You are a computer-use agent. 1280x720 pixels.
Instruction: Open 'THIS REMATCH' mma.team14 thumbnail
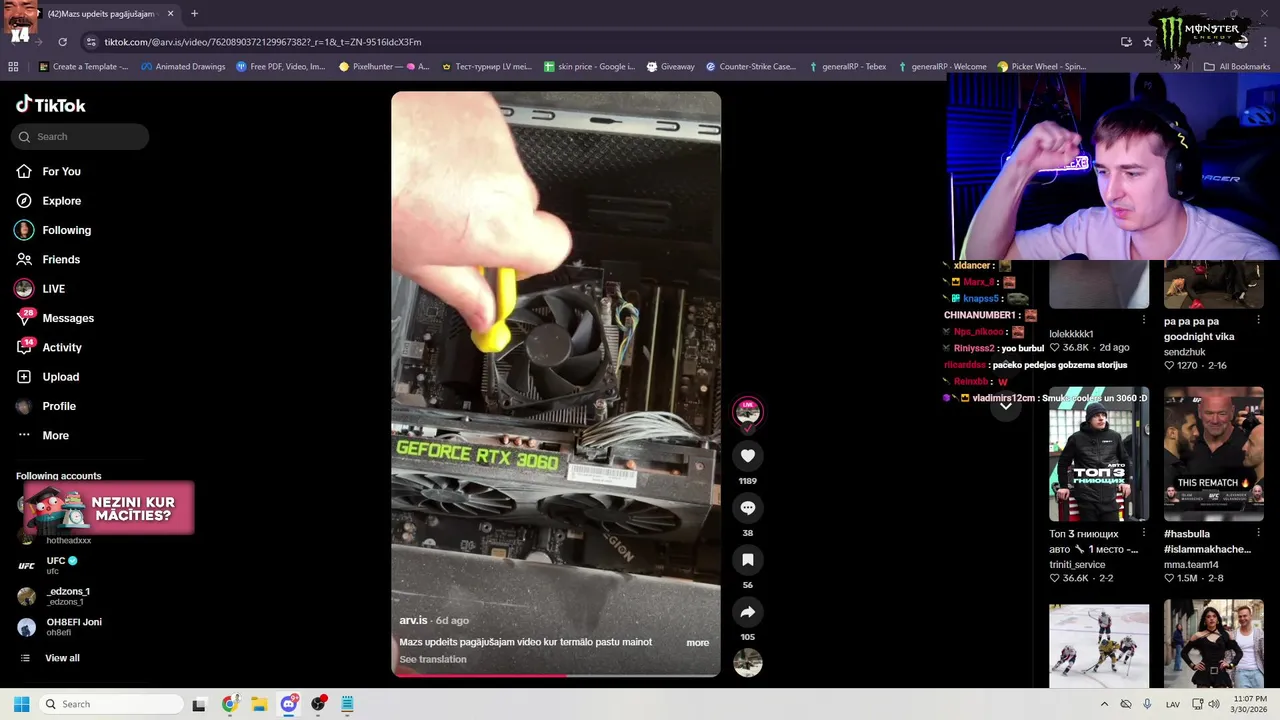[1214, 454]
